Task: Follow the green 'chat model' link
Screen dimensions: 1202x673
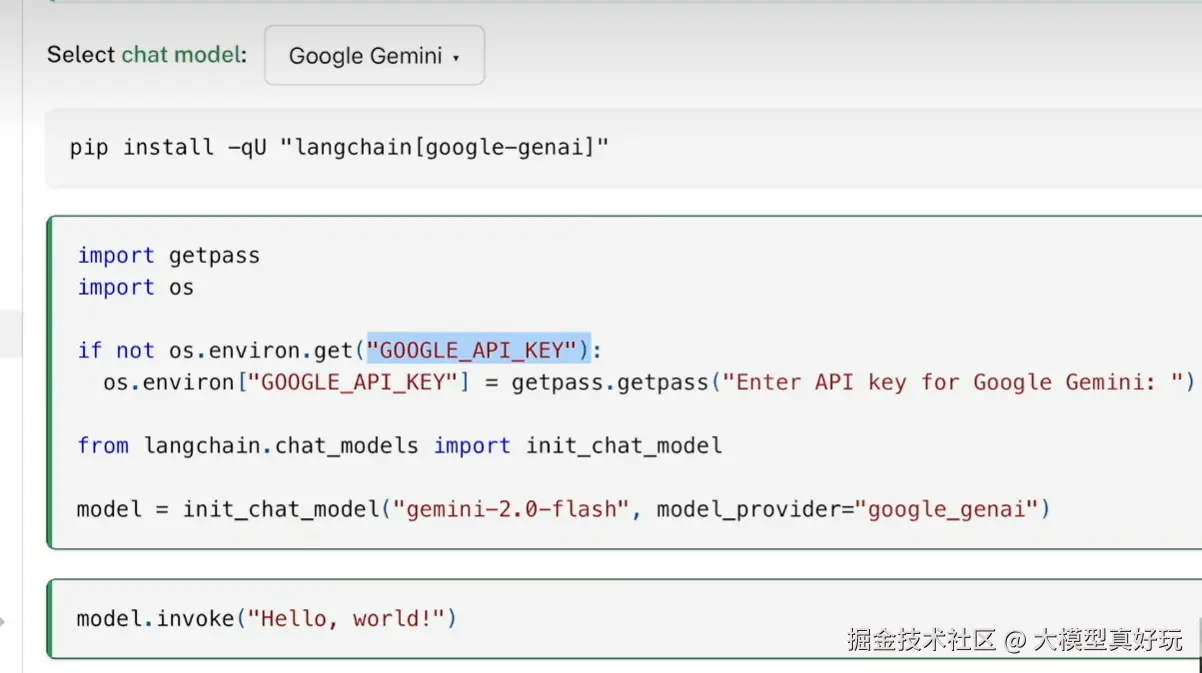Action: point(183,55)
